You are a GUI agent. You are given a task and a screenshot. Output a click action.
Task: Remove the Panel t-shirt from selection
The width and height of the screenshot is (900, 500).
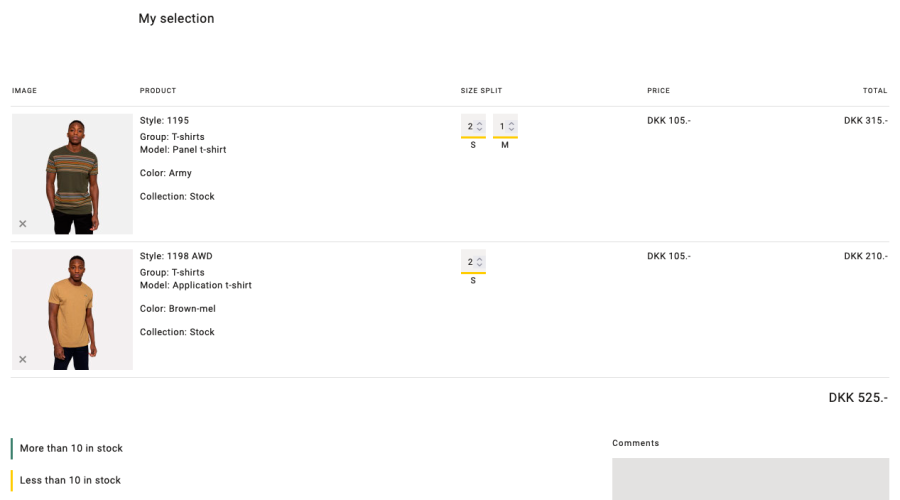point(23,224)
